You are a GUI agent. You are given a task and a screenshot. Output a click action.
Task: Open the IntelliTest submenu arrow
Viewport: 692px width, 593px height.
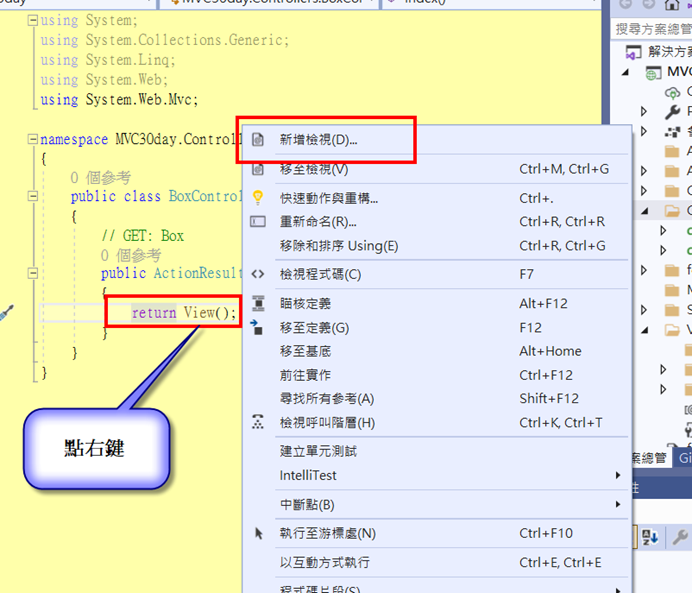[618, 475]
